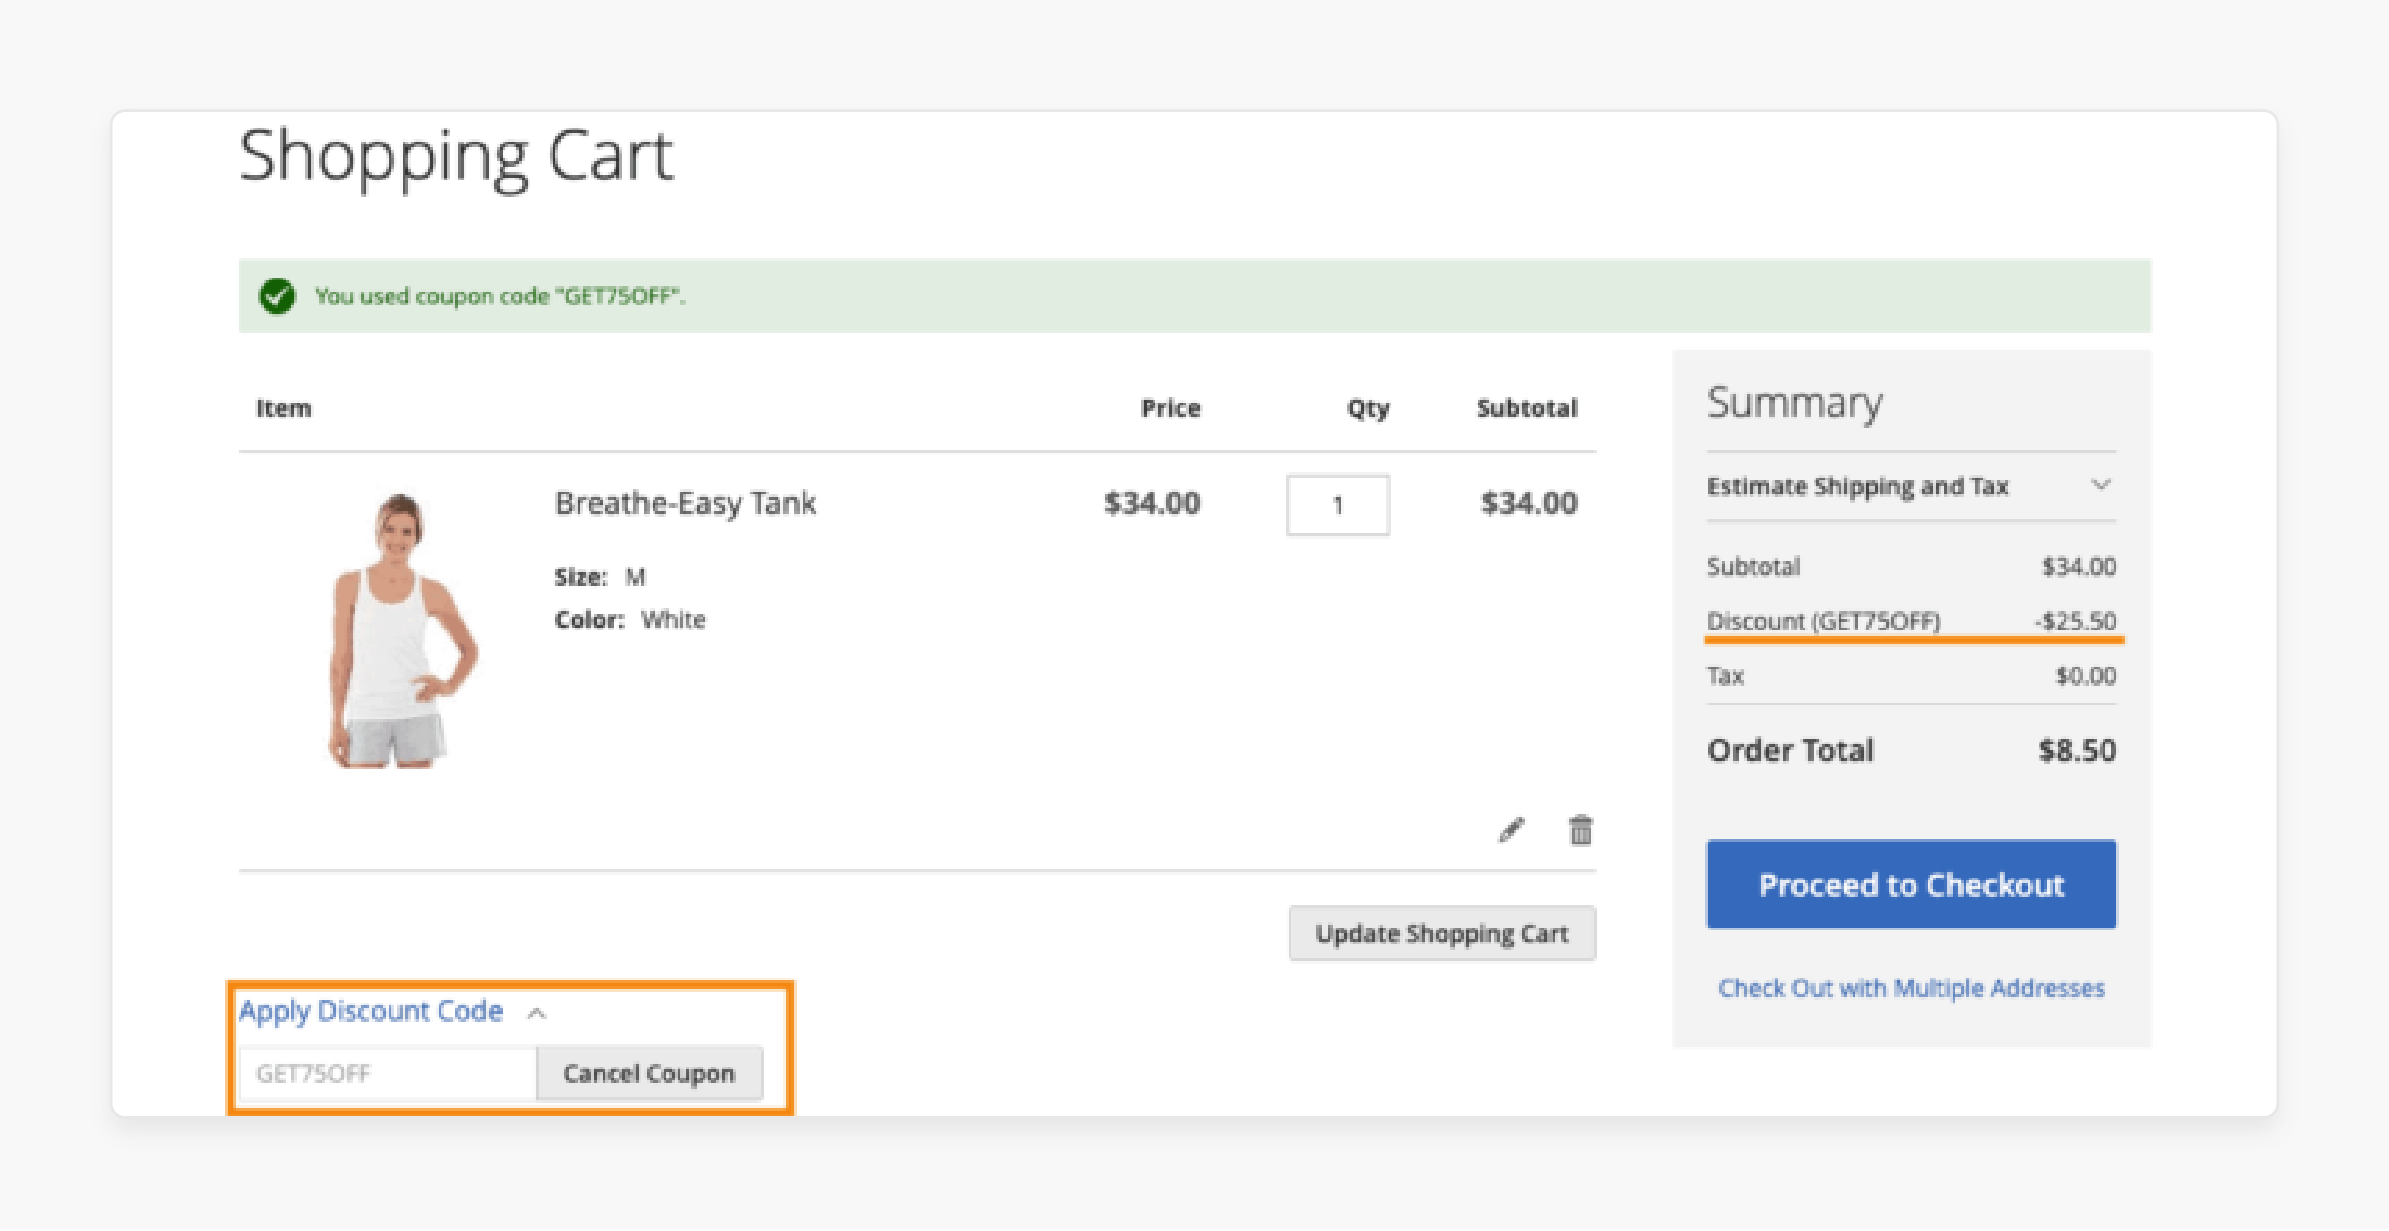
Task: Click the Proceed to Checkout button
Action: click(1911, 885)
